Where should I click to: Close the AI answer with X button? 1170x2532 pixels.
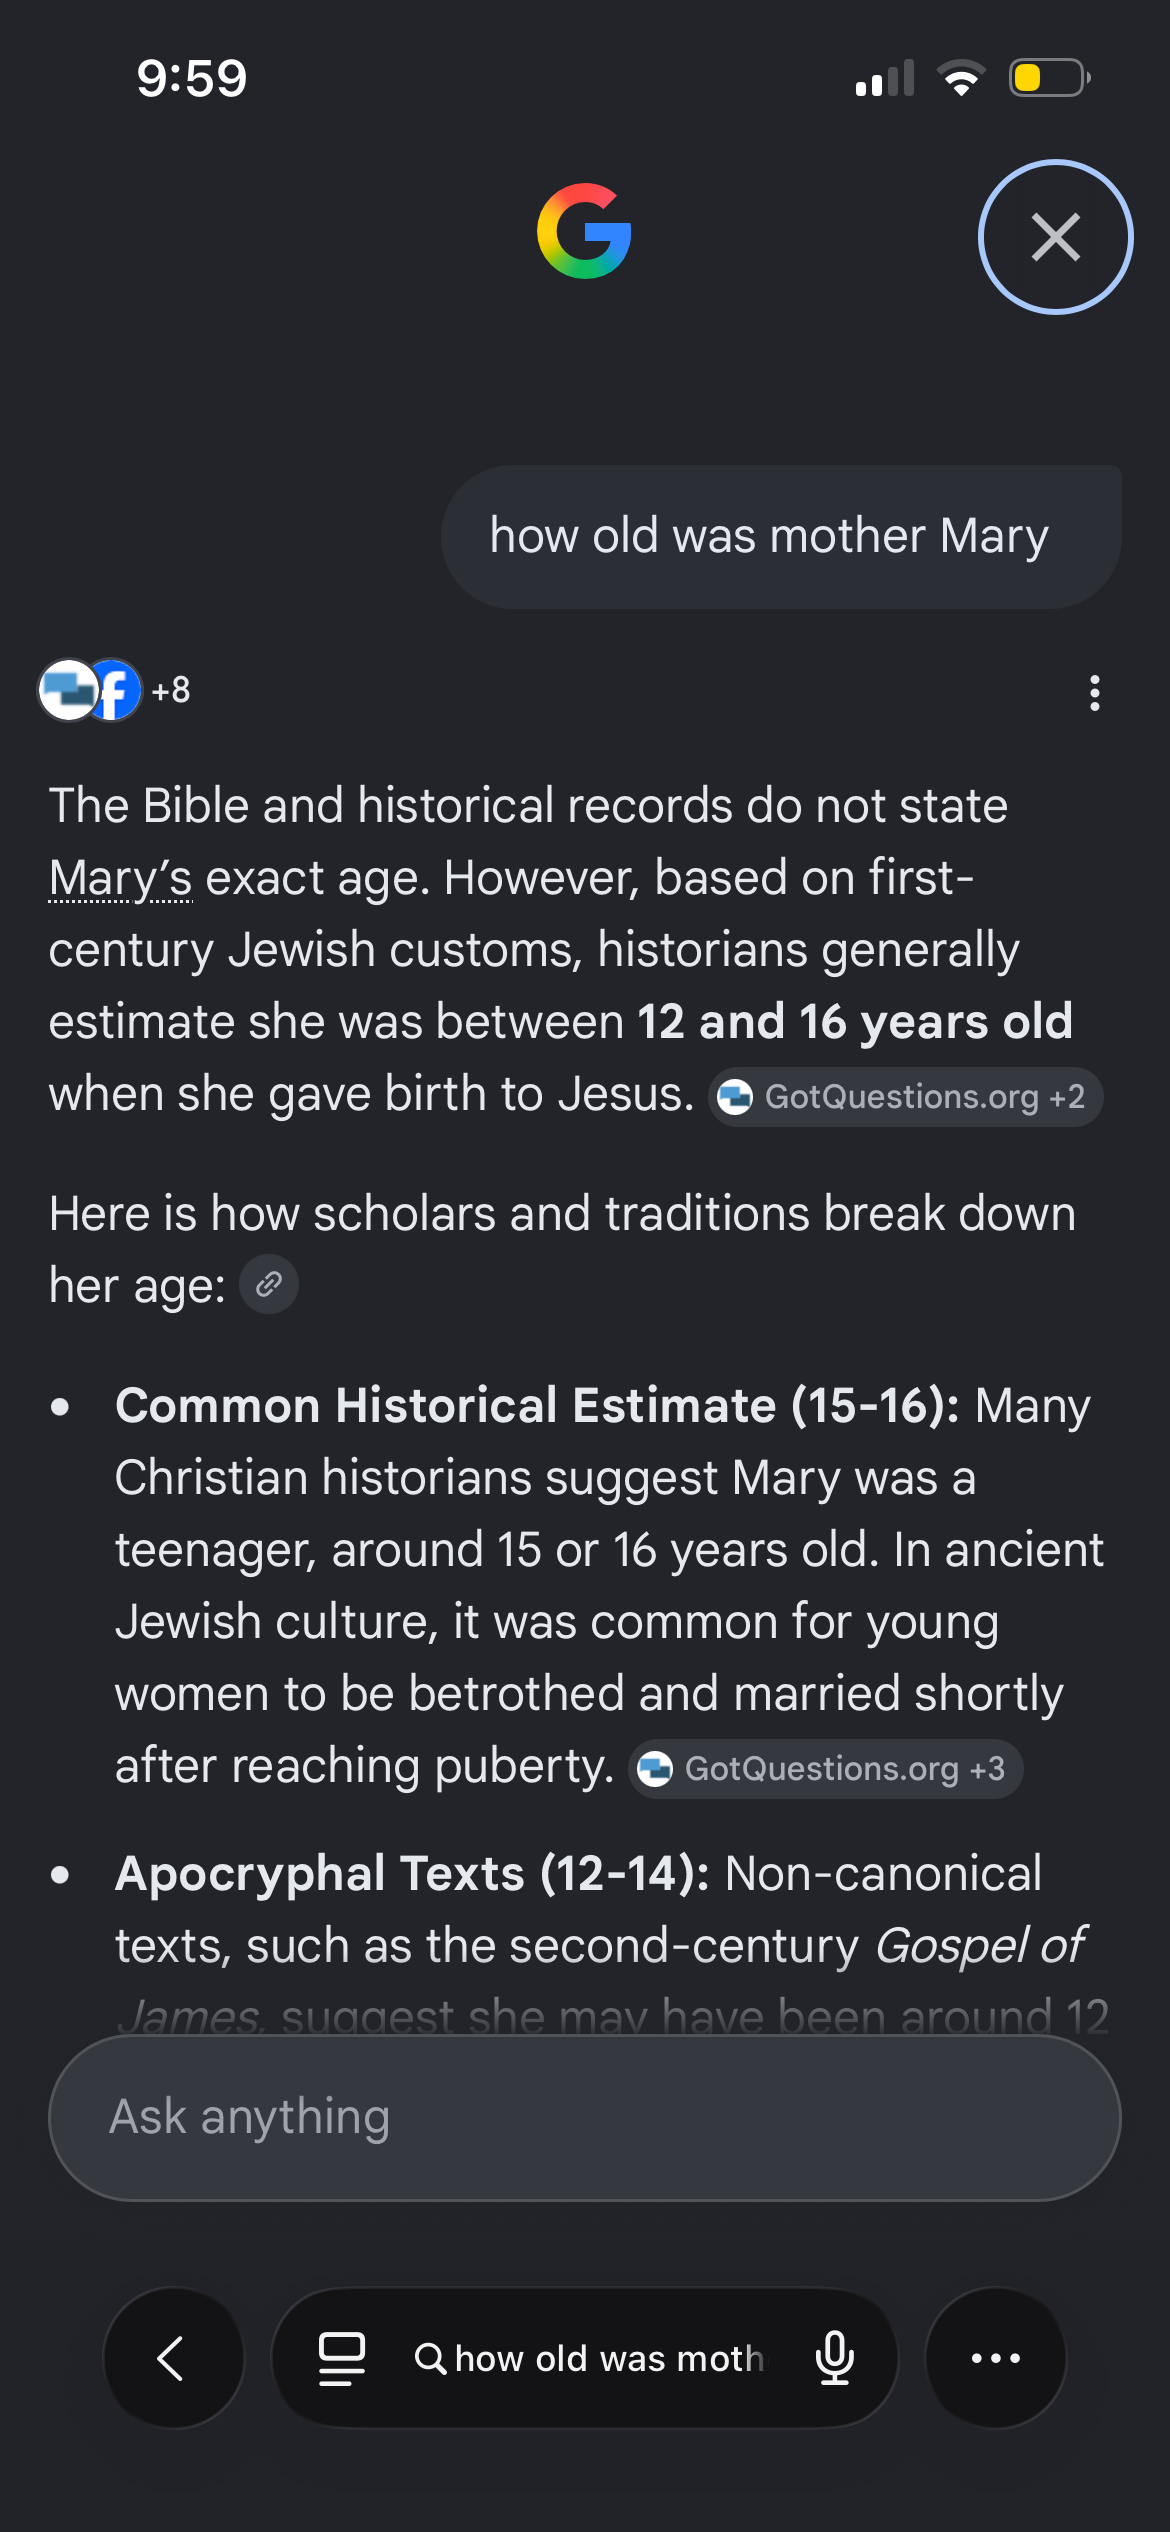pos(1055,237)
